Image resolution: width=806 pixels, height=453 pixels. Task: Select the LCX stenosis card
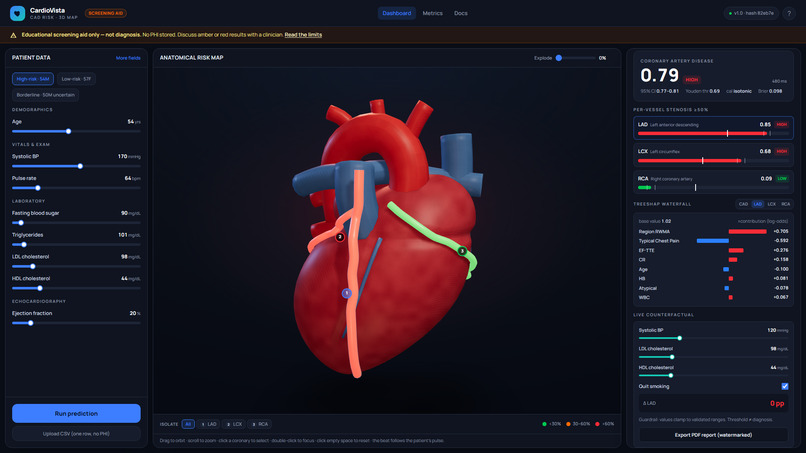click(x=713, y=155)
